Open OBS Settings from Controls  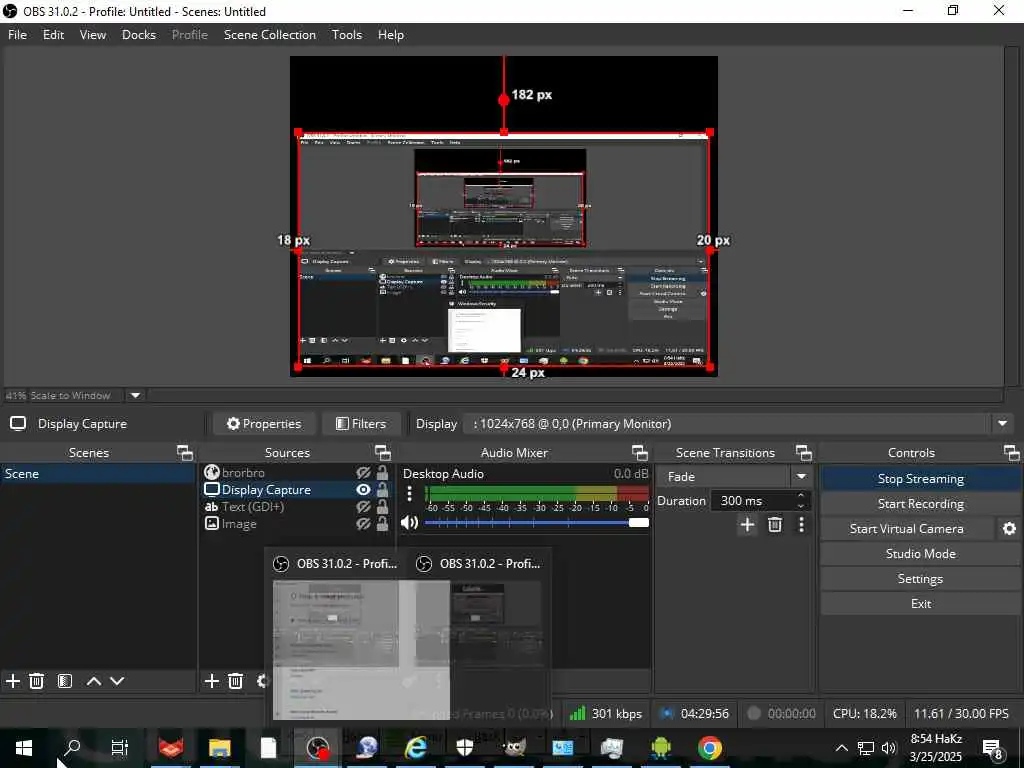click(920, 579)
